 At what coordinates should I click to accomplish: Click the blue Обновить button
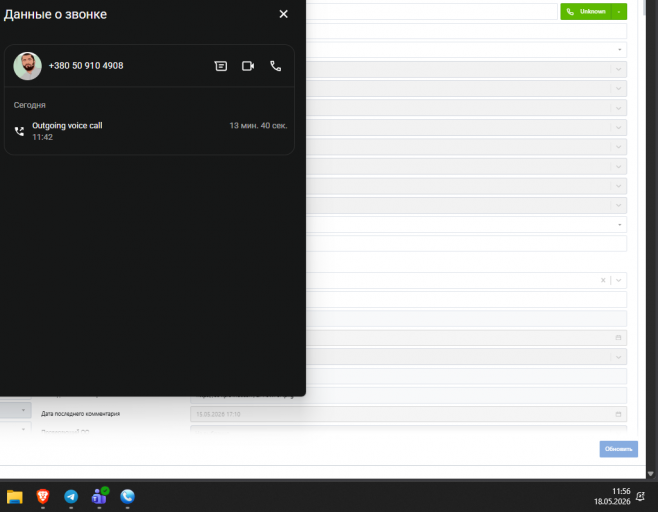(x=619, y=449)
